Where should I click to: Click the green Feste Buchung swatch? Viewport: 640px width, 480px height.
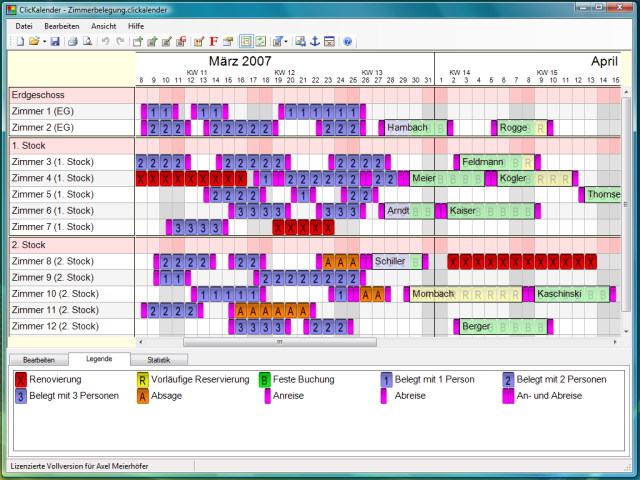[265, 380]
